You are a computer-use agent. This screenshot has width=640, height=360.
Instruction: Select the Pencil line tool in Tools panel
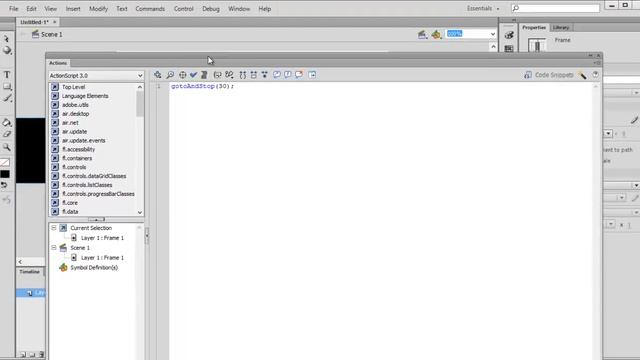point(7,98)
